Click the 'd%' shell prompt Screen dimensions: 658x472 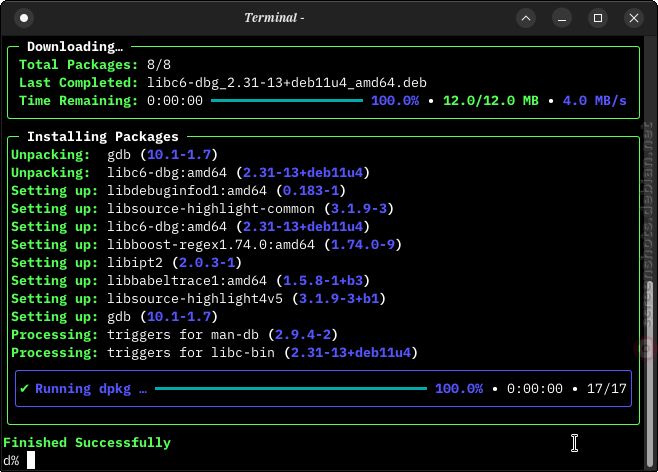click(11, 461)
